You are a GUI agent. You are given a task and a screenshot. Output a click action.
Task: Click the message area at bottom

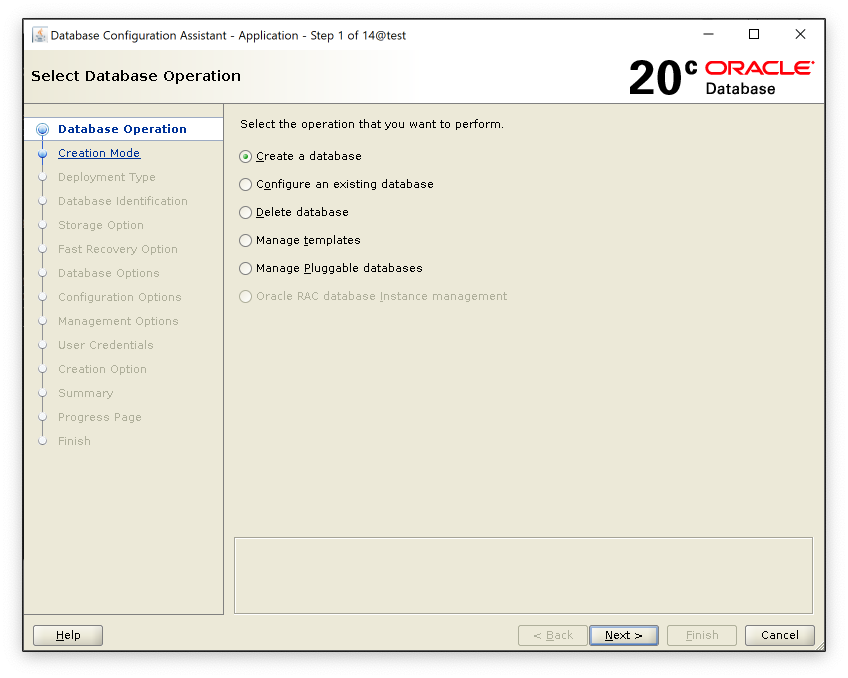[523, 575]
